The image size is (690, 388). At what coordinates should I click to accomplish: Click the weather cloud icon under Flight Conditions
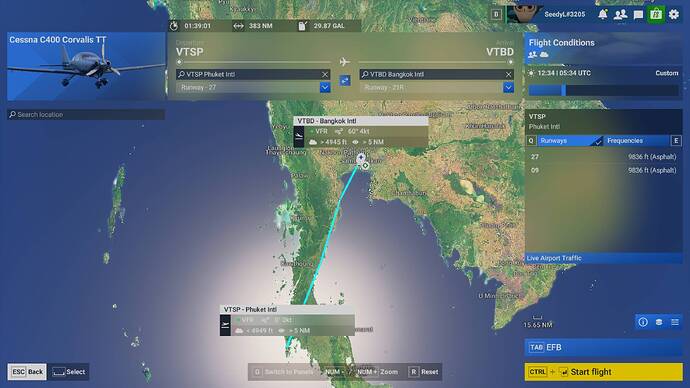pyautogui.click(x=544, y=55)
